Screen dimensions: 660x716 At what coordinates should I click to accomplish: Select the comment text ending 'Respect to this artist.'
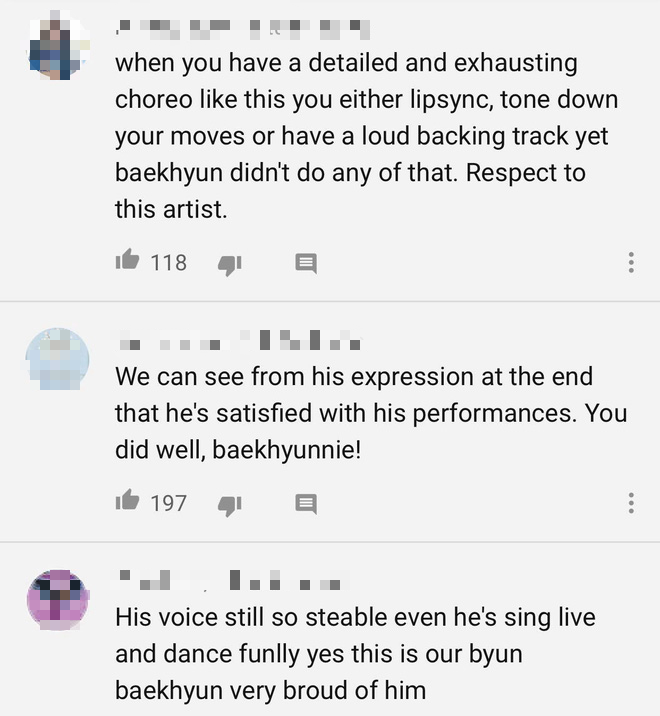pos(366,136)
